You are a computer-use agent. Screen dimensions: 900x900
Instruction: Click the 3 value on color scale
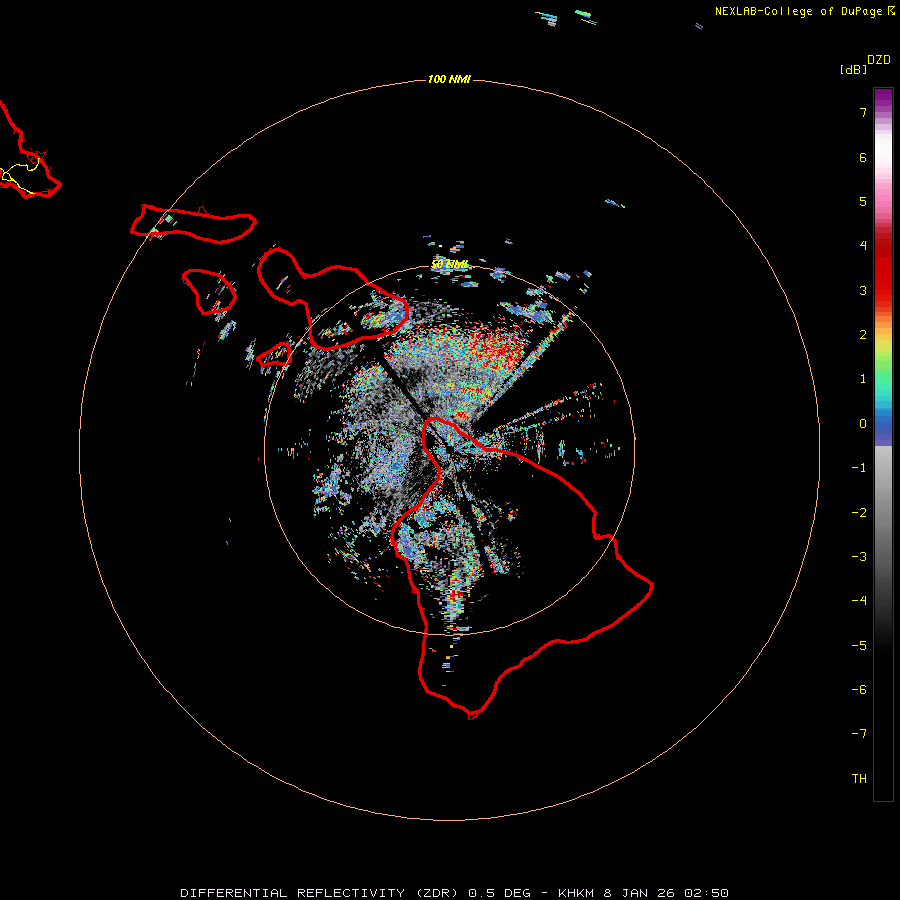[863, 290]
